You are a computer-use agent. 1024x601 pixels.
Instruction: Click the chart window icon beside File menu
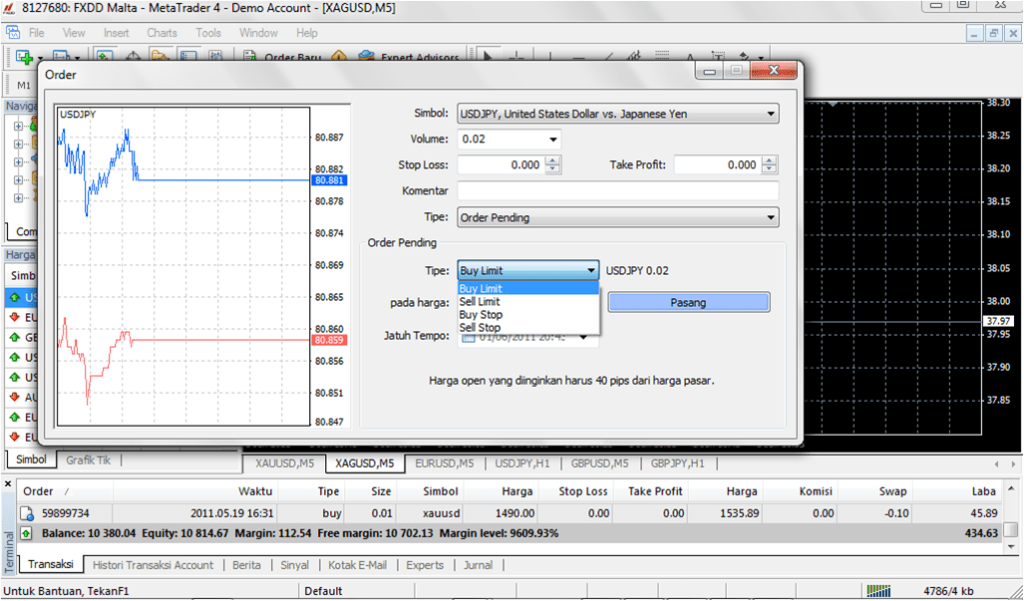click(x=12, y=32)
